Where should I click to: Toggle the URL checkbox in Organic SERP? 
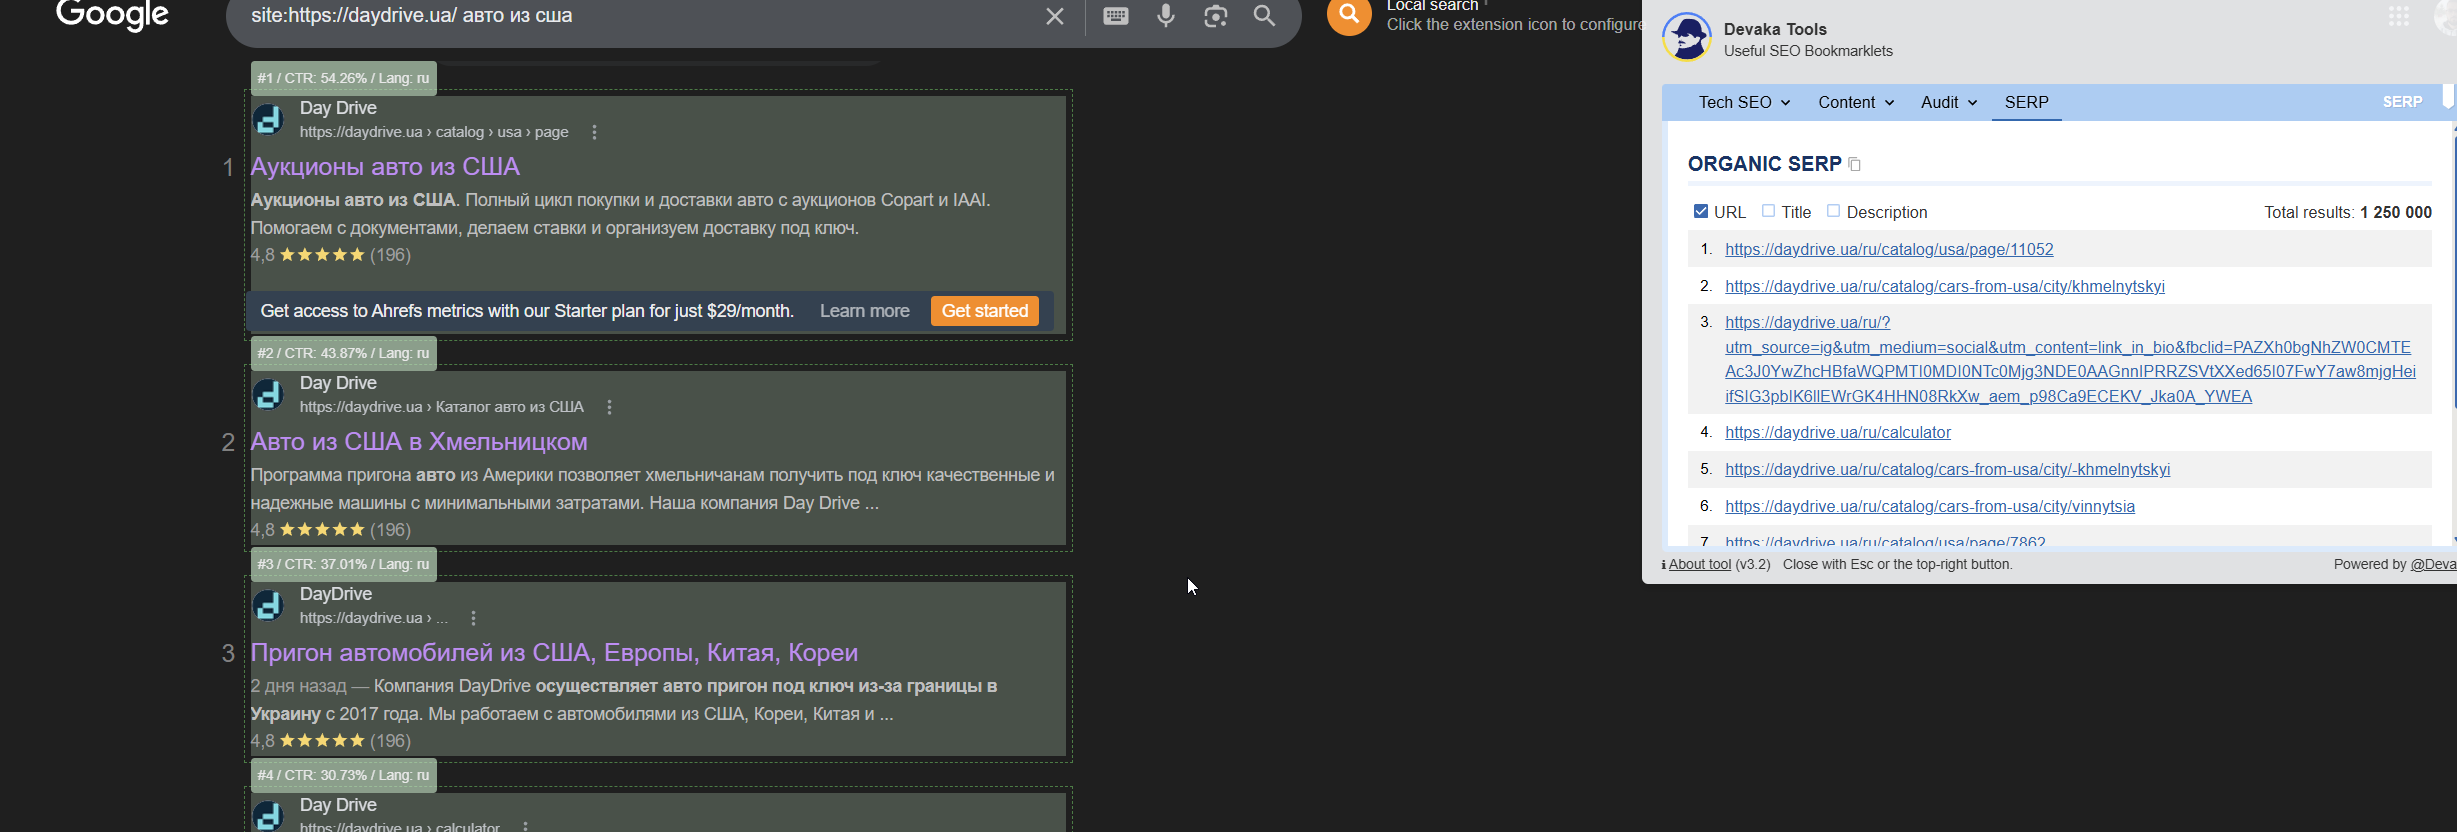(1701, 211)
